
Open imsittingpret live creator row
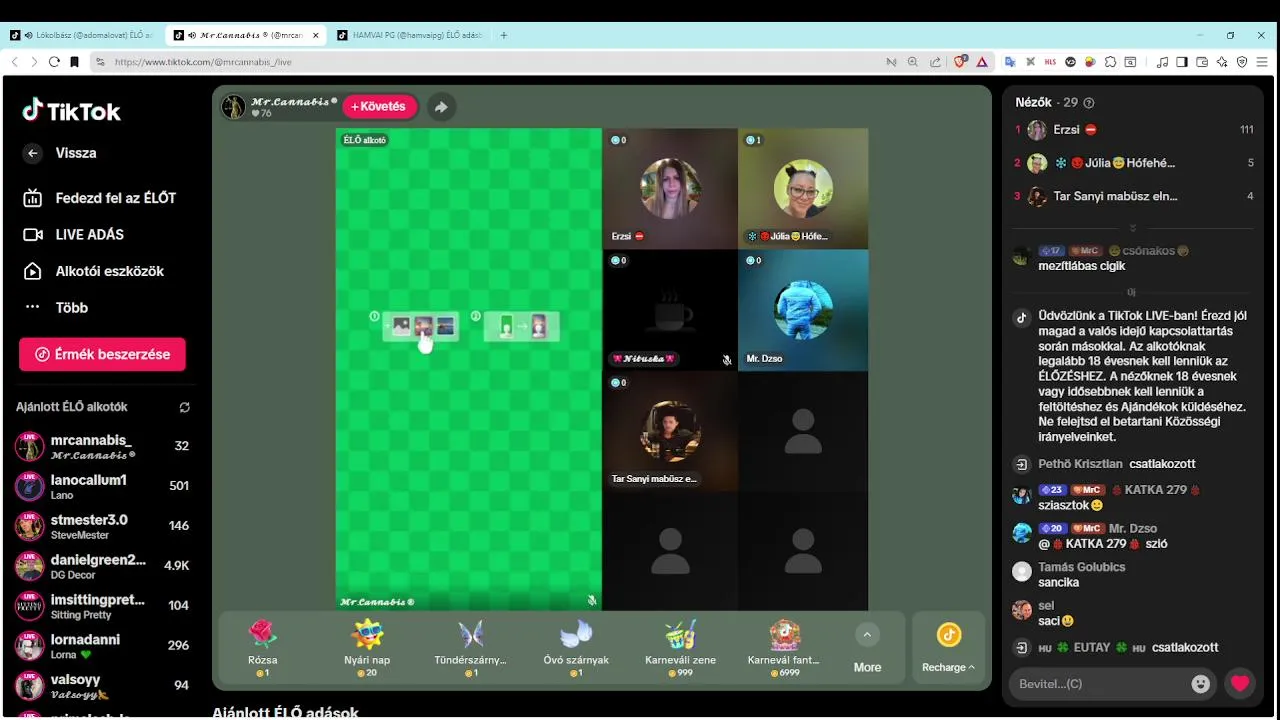(x=102, y=606)
